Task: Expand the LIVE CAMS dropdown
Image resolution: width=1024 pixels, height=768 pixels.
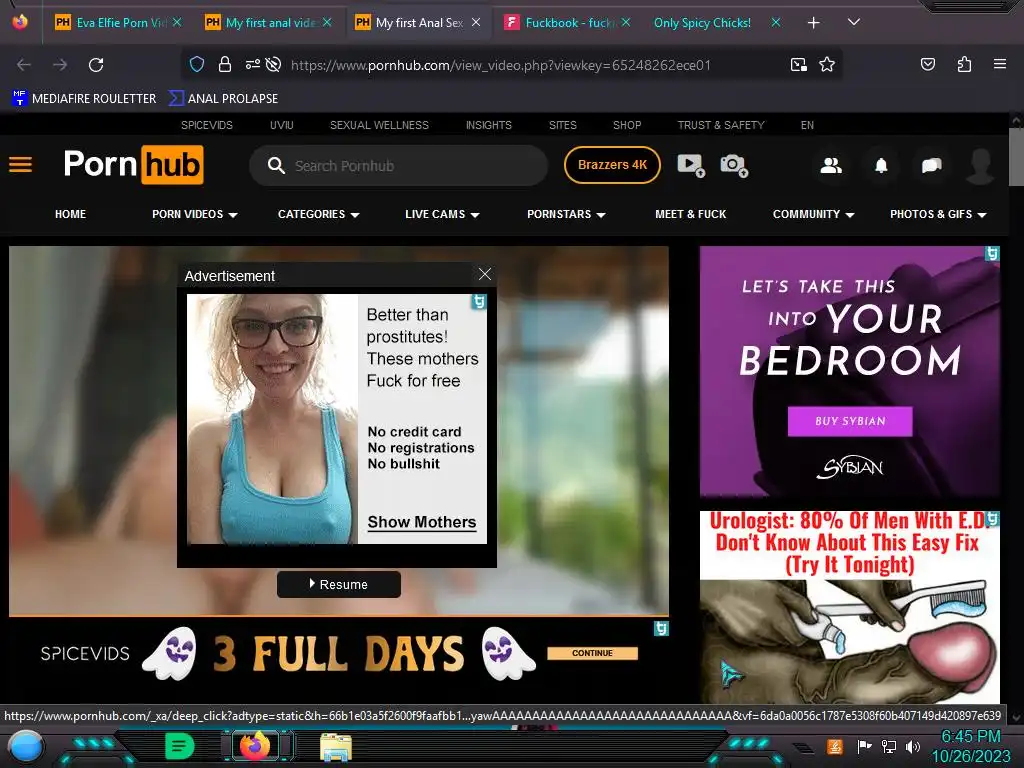Action: tap(442, 214)
